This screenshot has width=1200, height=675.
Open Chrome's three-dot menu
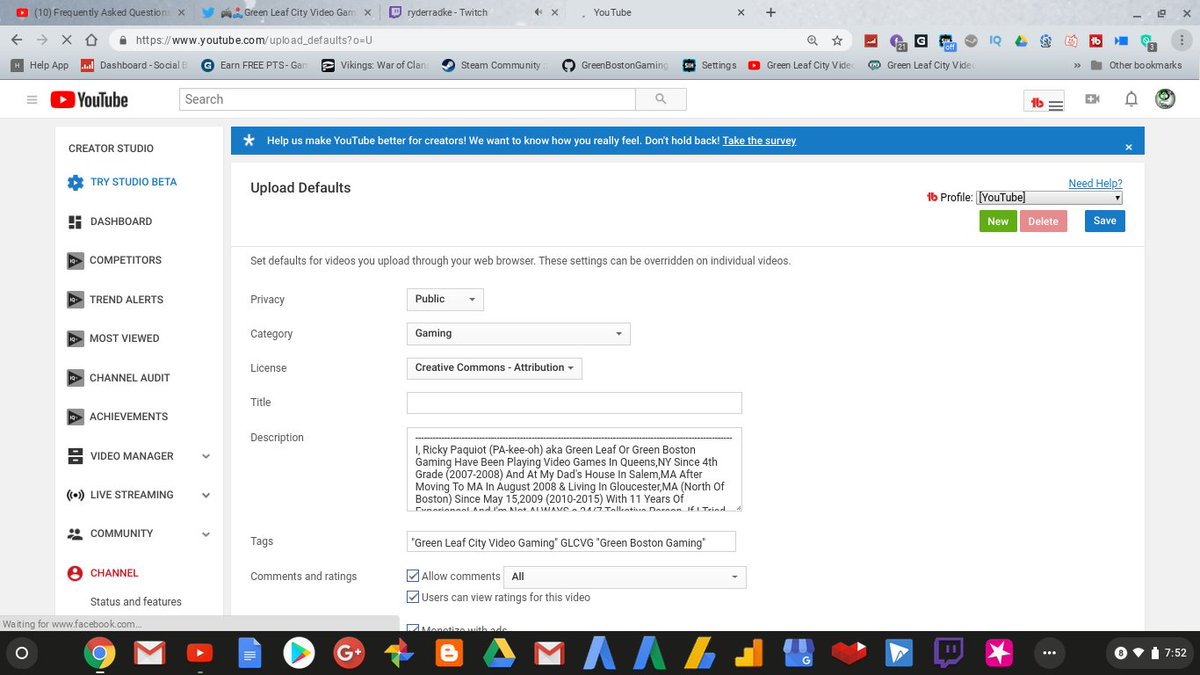1181,40
